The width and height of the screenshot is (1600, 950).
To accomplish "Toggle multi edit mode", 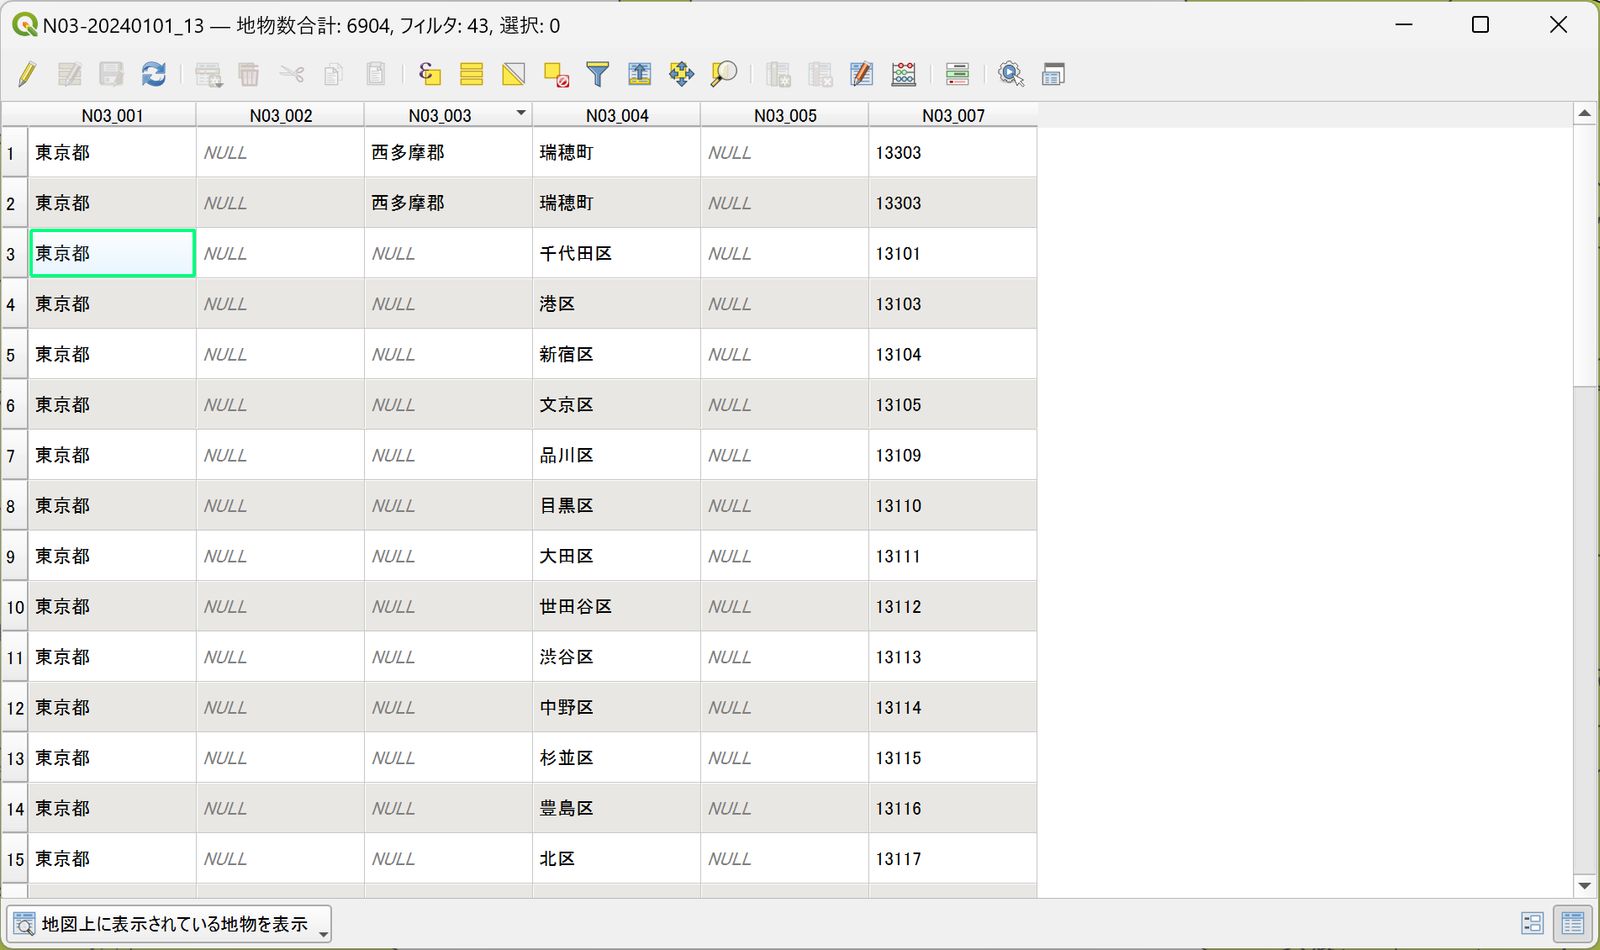I will pyautogui.click(x=70, y=74).
